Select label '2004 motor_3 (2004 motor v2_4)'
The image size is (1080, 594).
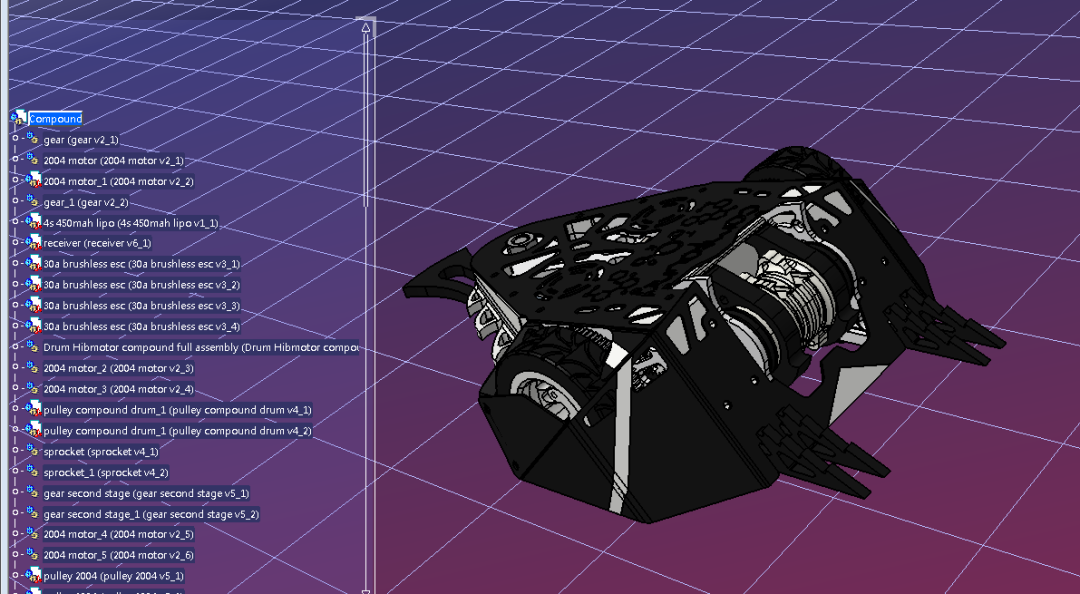coord(118,389)
